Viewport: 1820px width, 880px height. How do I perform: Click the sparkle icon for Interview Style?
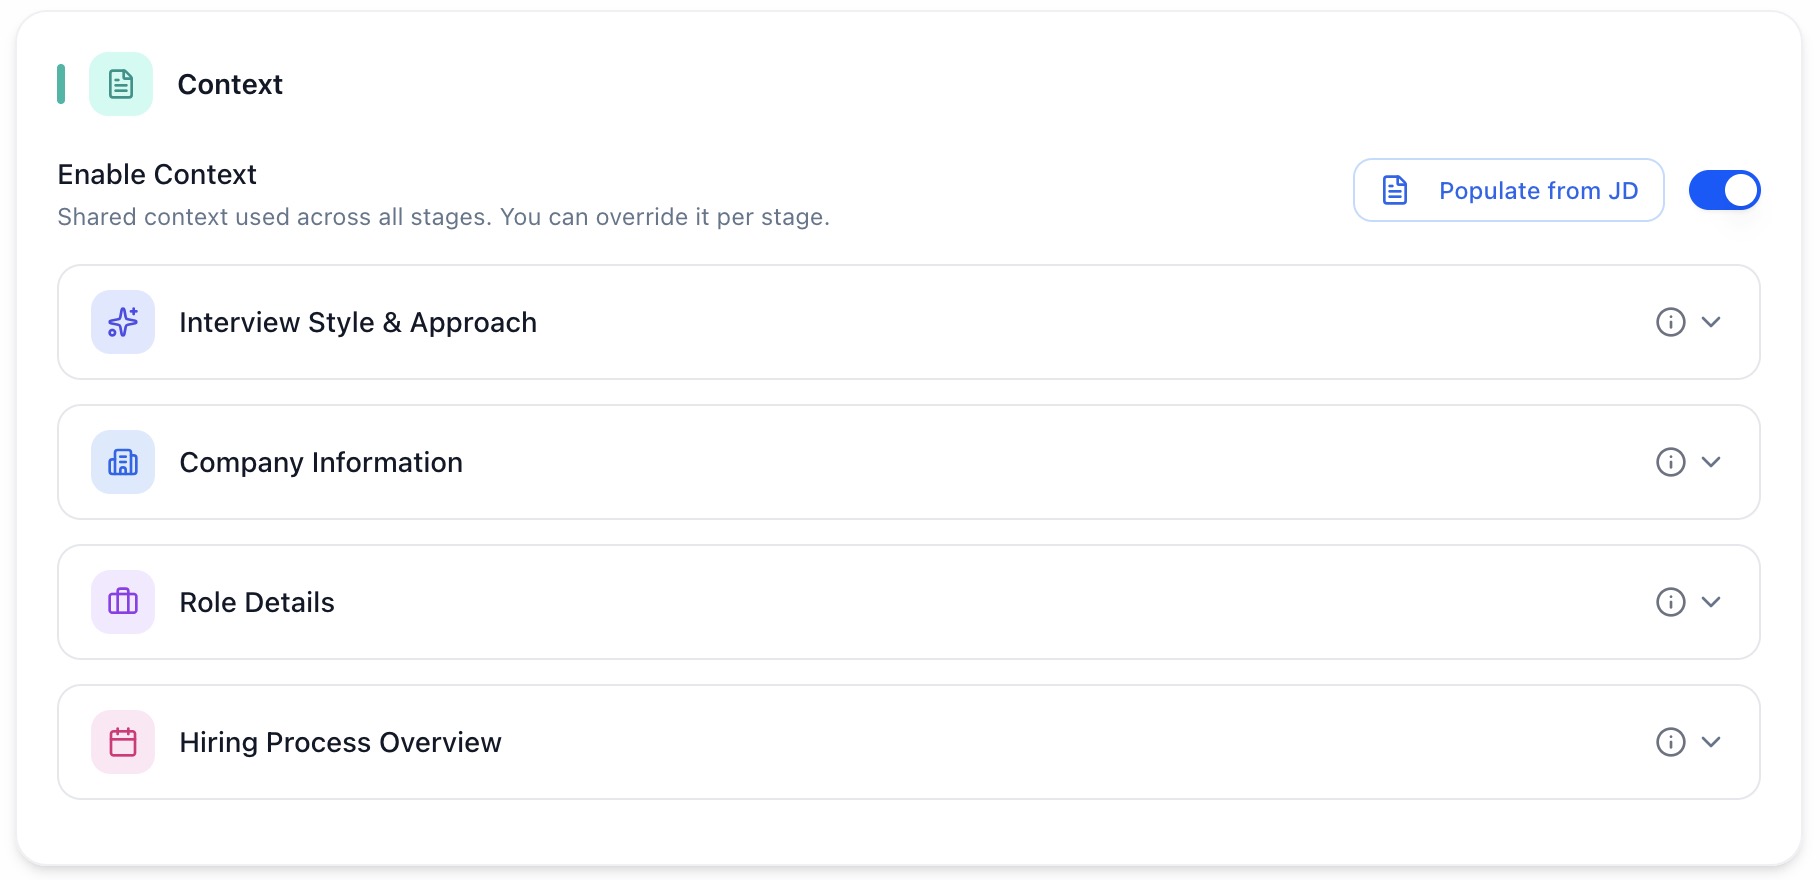tap(123, 322)
